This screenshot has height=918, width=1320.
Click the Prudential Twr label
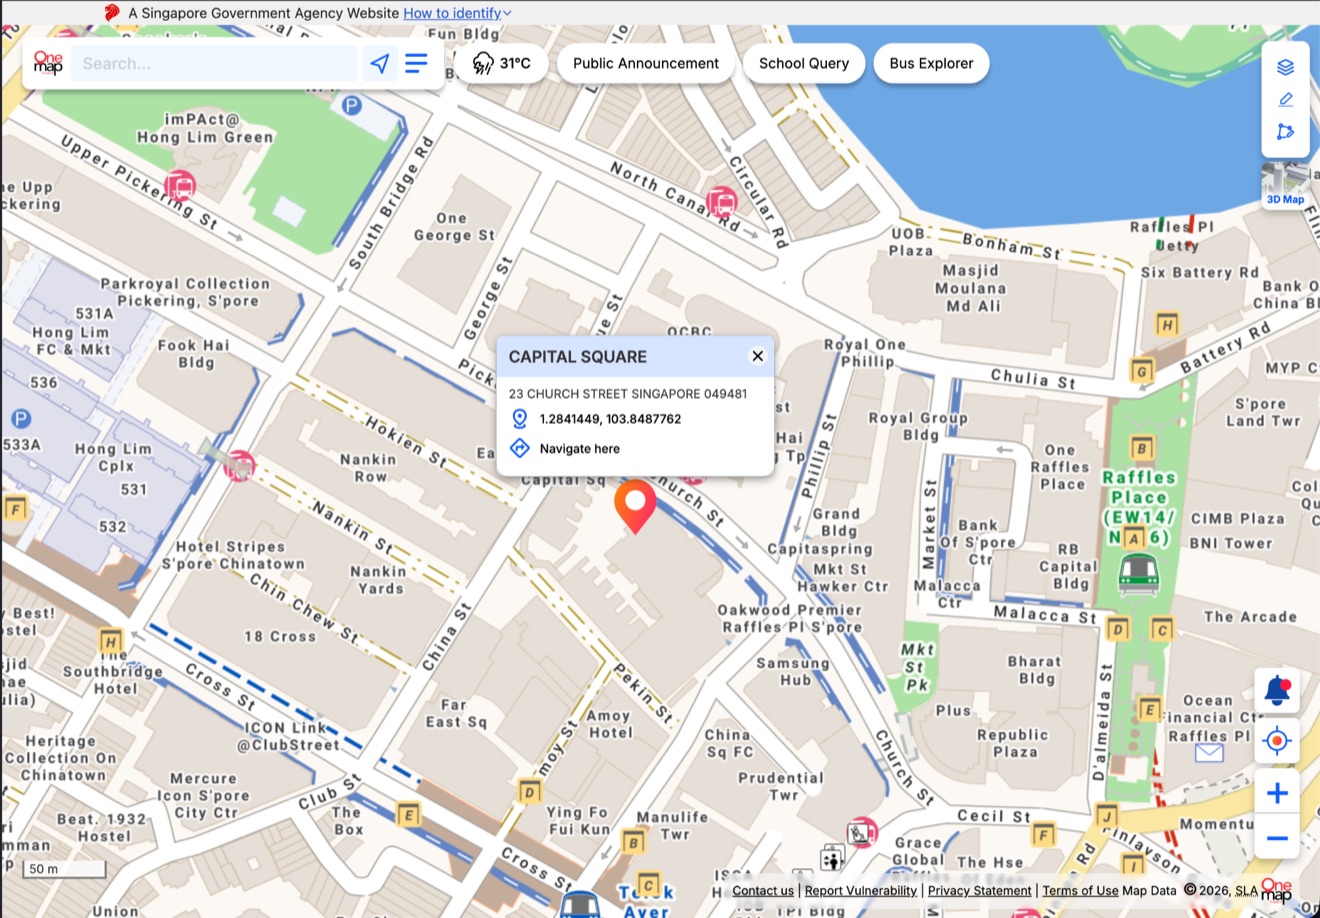pos(783,786)
